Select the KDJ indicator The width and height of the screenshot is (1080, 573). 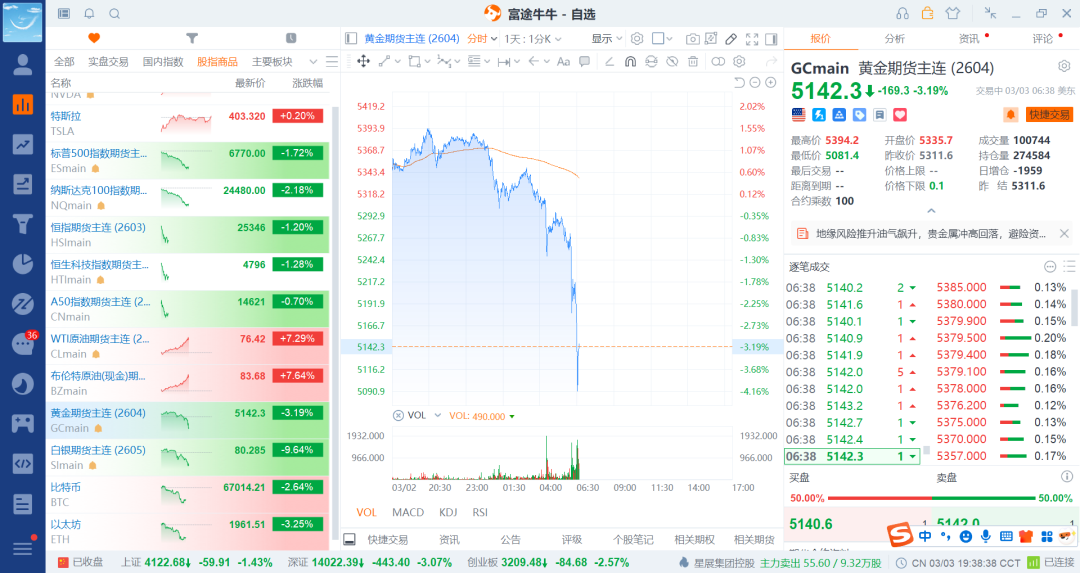[x=448, y=512]
